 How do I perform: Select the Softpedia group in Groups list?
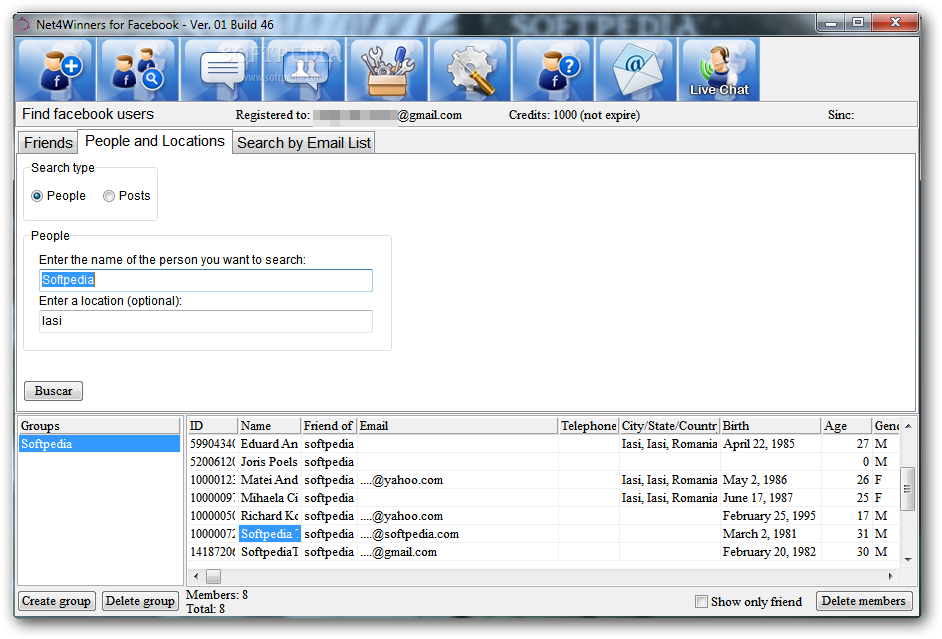point(99,444)
